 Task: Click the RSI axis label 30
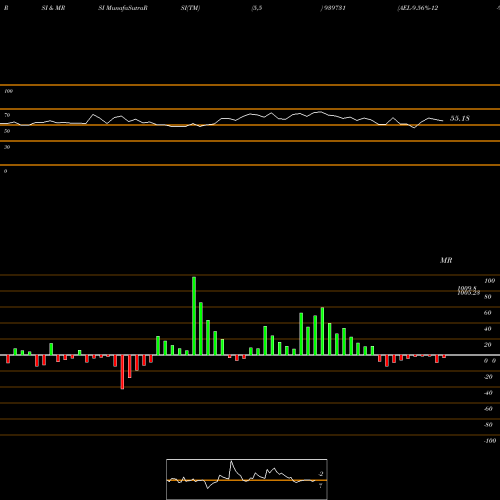pos(7,147)
